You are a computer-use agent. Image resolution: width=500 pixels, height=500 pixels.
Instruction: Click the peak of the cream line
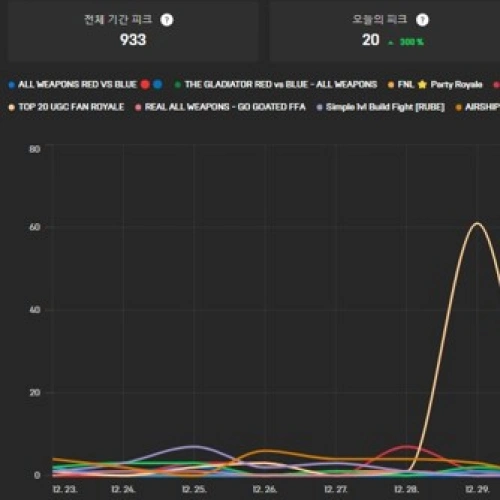point(477,223)
